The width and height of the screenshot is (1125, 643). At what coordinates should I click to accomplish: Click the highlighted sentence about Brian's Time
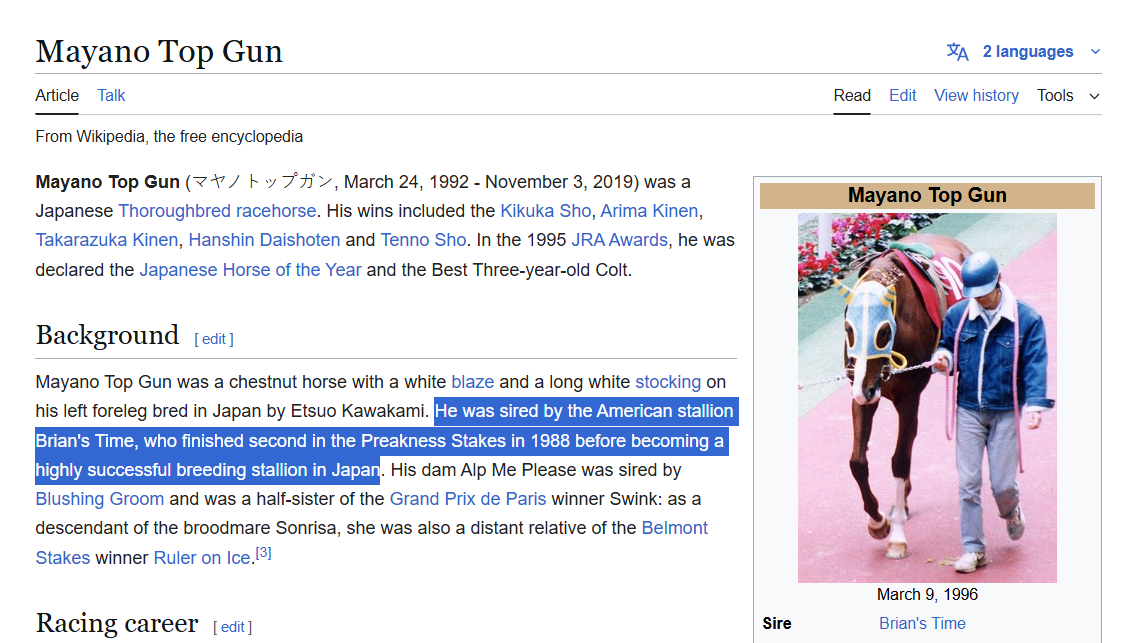(x=387, y=441)
